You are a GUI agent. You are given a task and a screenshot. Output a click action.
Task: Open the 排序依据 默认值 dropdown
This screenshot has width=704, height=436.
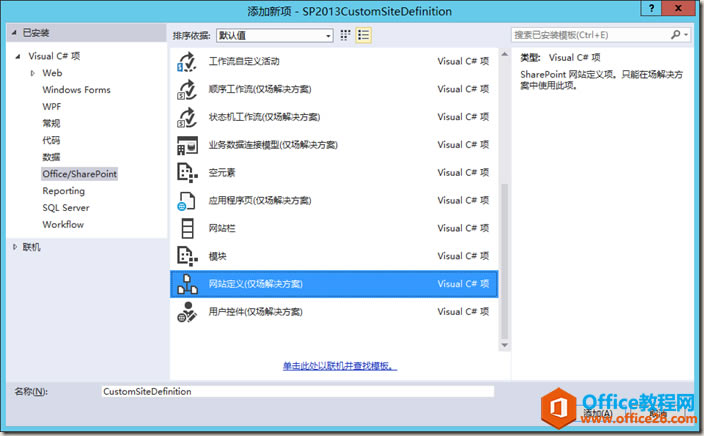[x=274, y=35]
